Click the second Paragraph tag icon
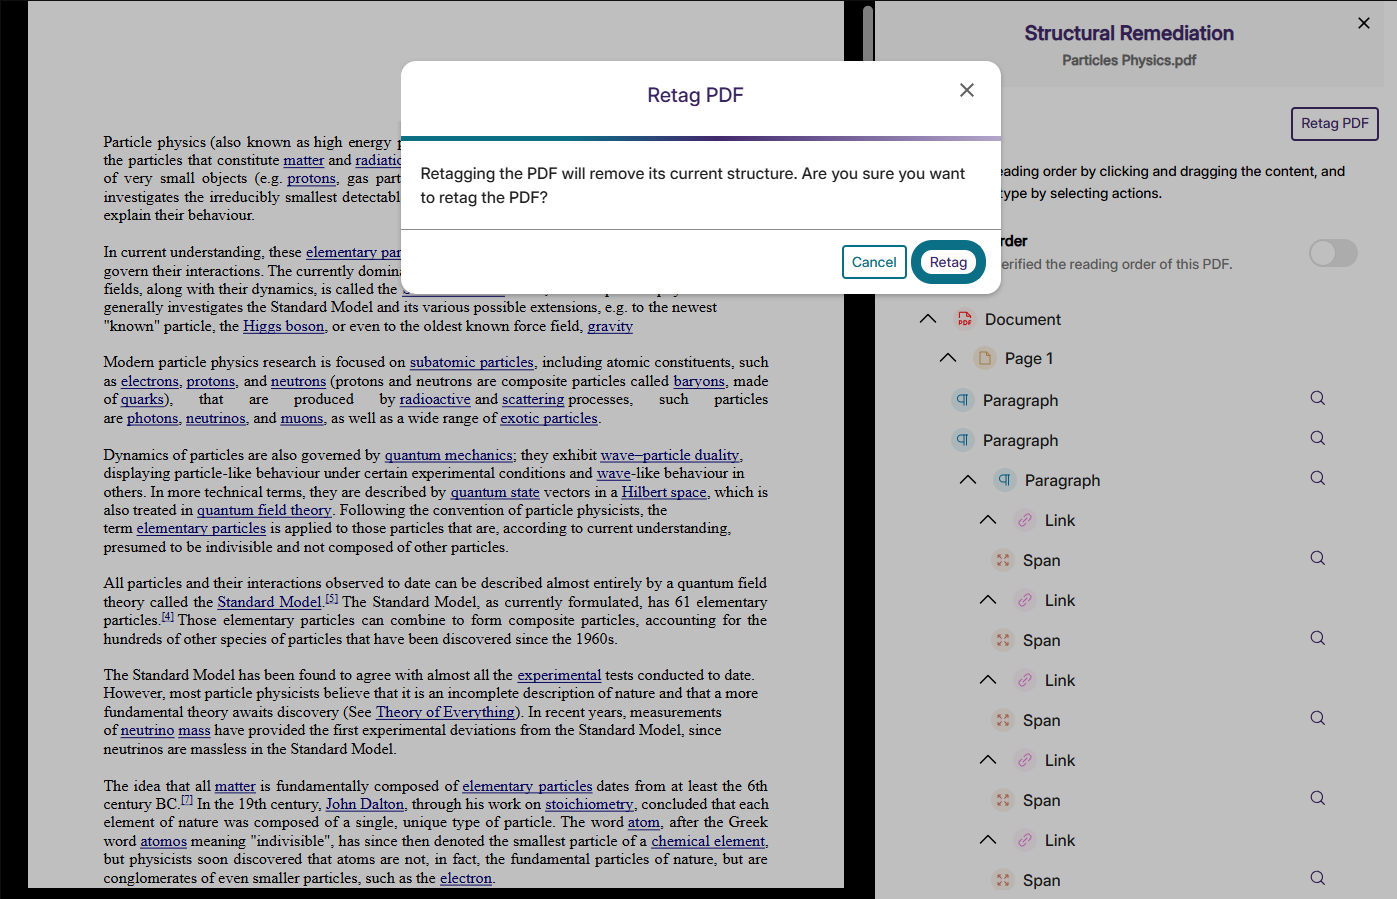This screenshot has height=899, width=1397. (x=962, y=440)
